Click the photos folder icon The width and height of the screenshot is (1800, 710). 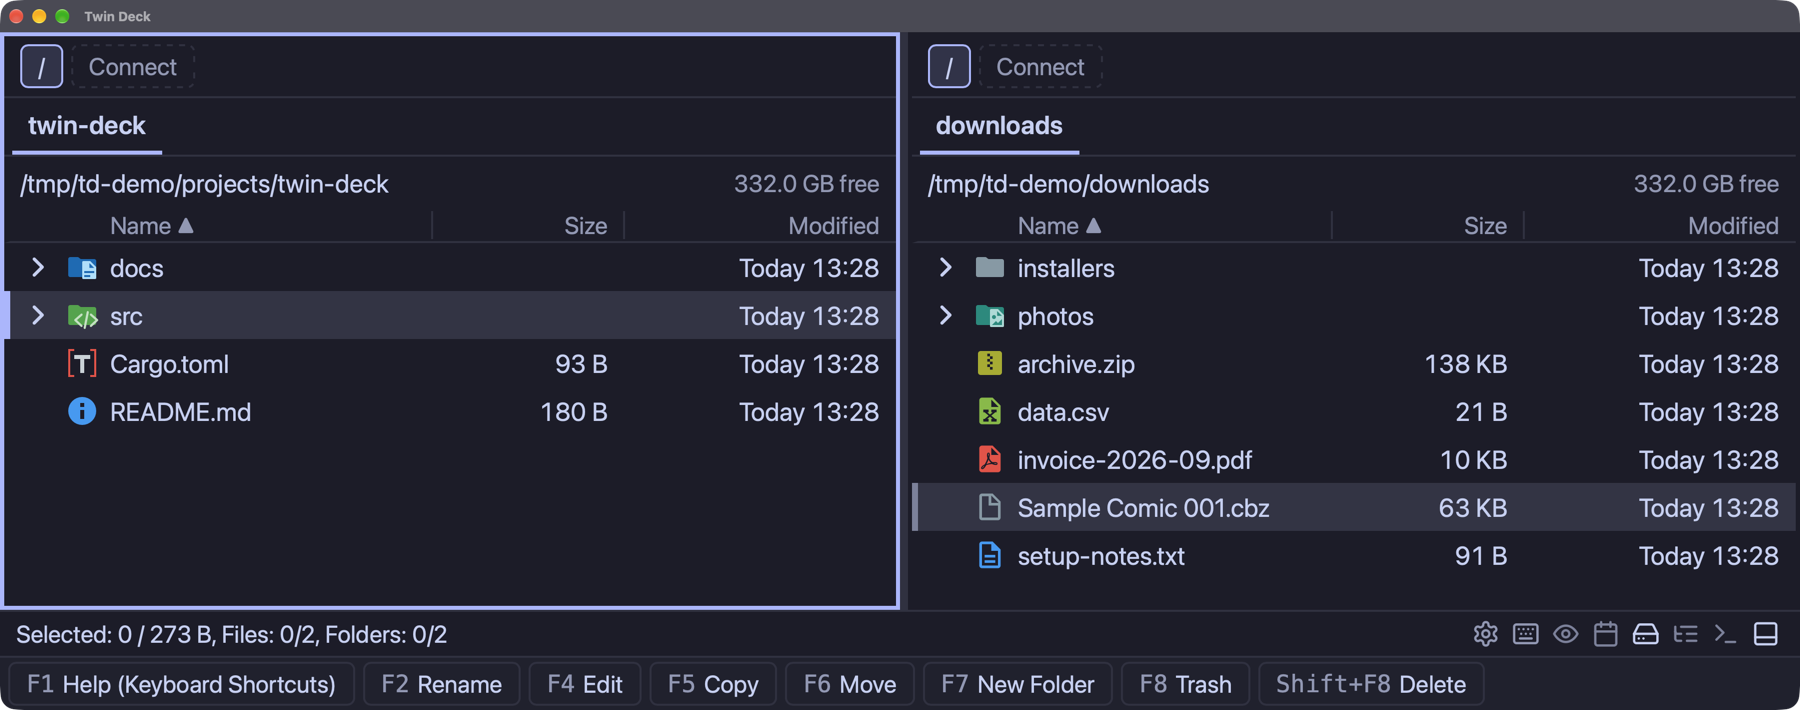(x=989, y=316)
